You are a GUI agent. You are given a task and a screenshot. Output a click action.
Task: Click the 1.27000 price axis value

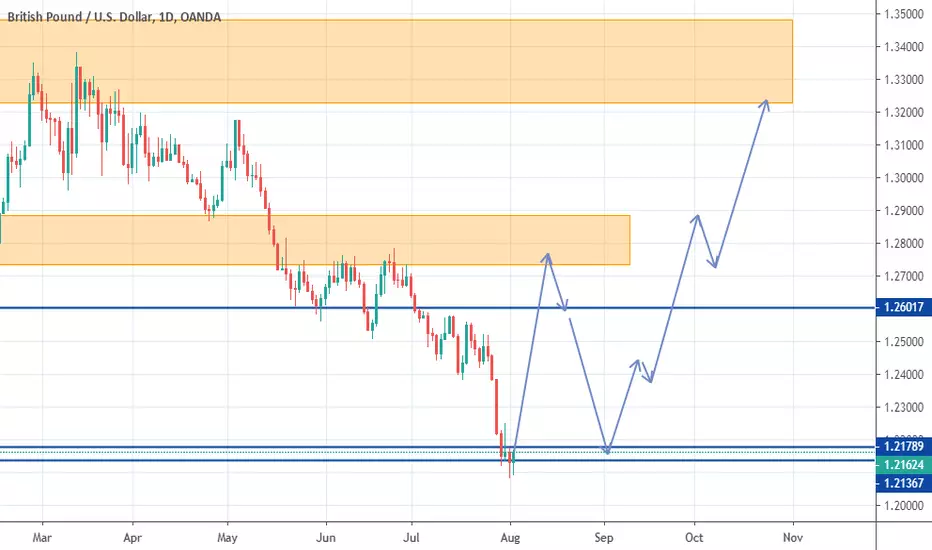point(904,276)
